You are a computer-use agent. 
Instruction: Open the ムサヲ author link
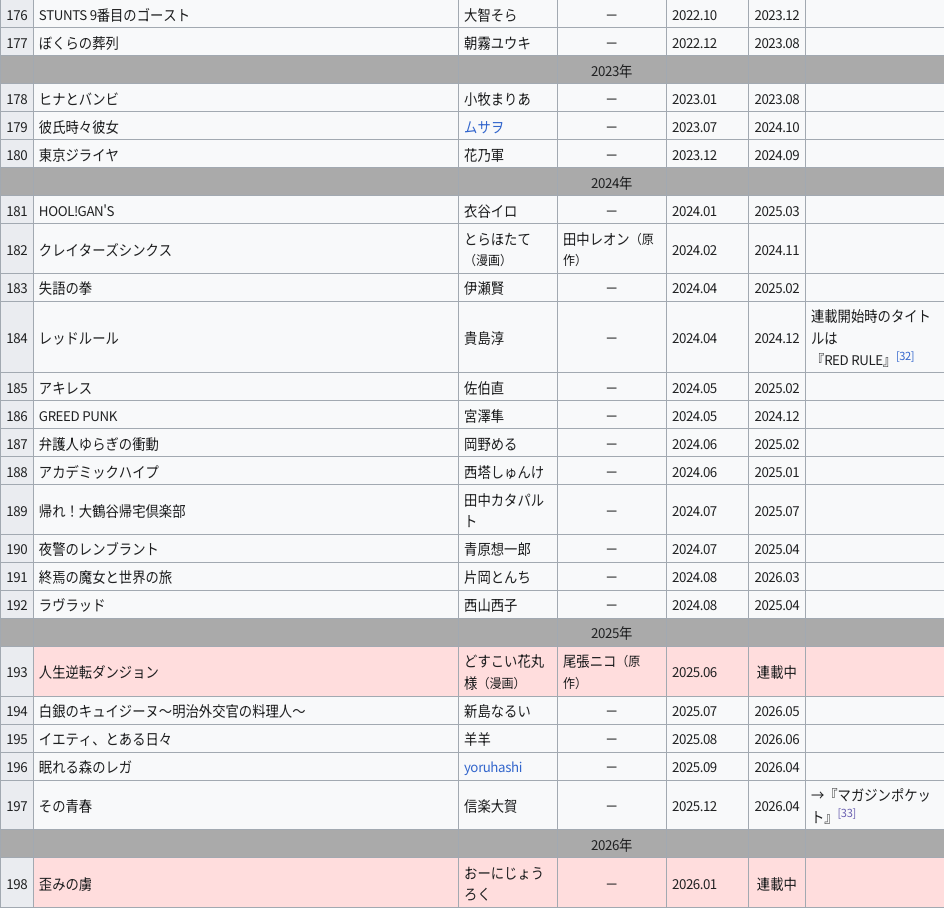click(483, 127)
